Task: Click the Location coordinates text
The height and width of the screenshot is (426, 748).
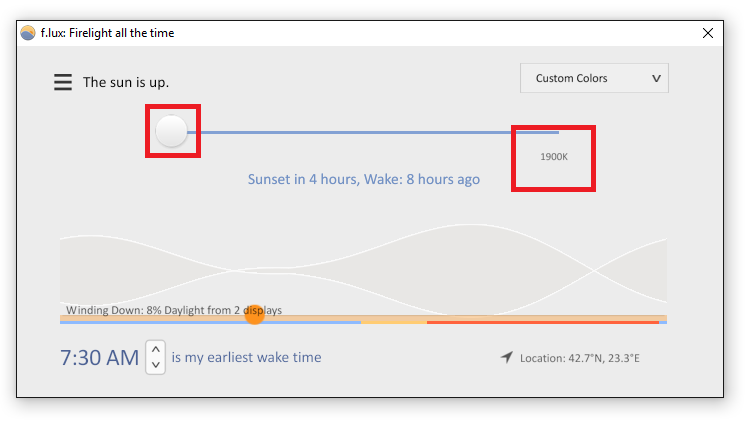Action: tap(580, 358)
